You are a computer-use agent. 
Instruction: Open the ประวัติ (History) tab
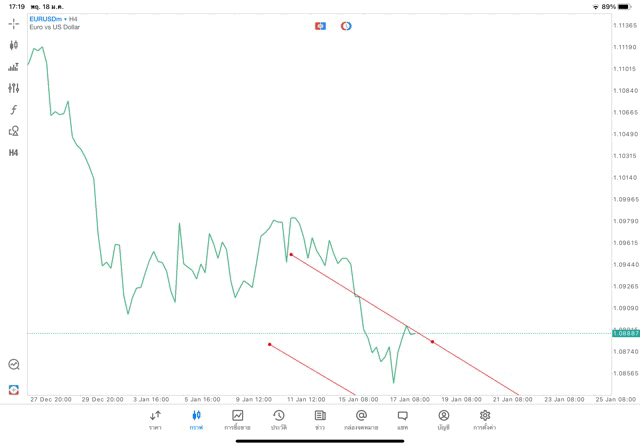point(278,419)
